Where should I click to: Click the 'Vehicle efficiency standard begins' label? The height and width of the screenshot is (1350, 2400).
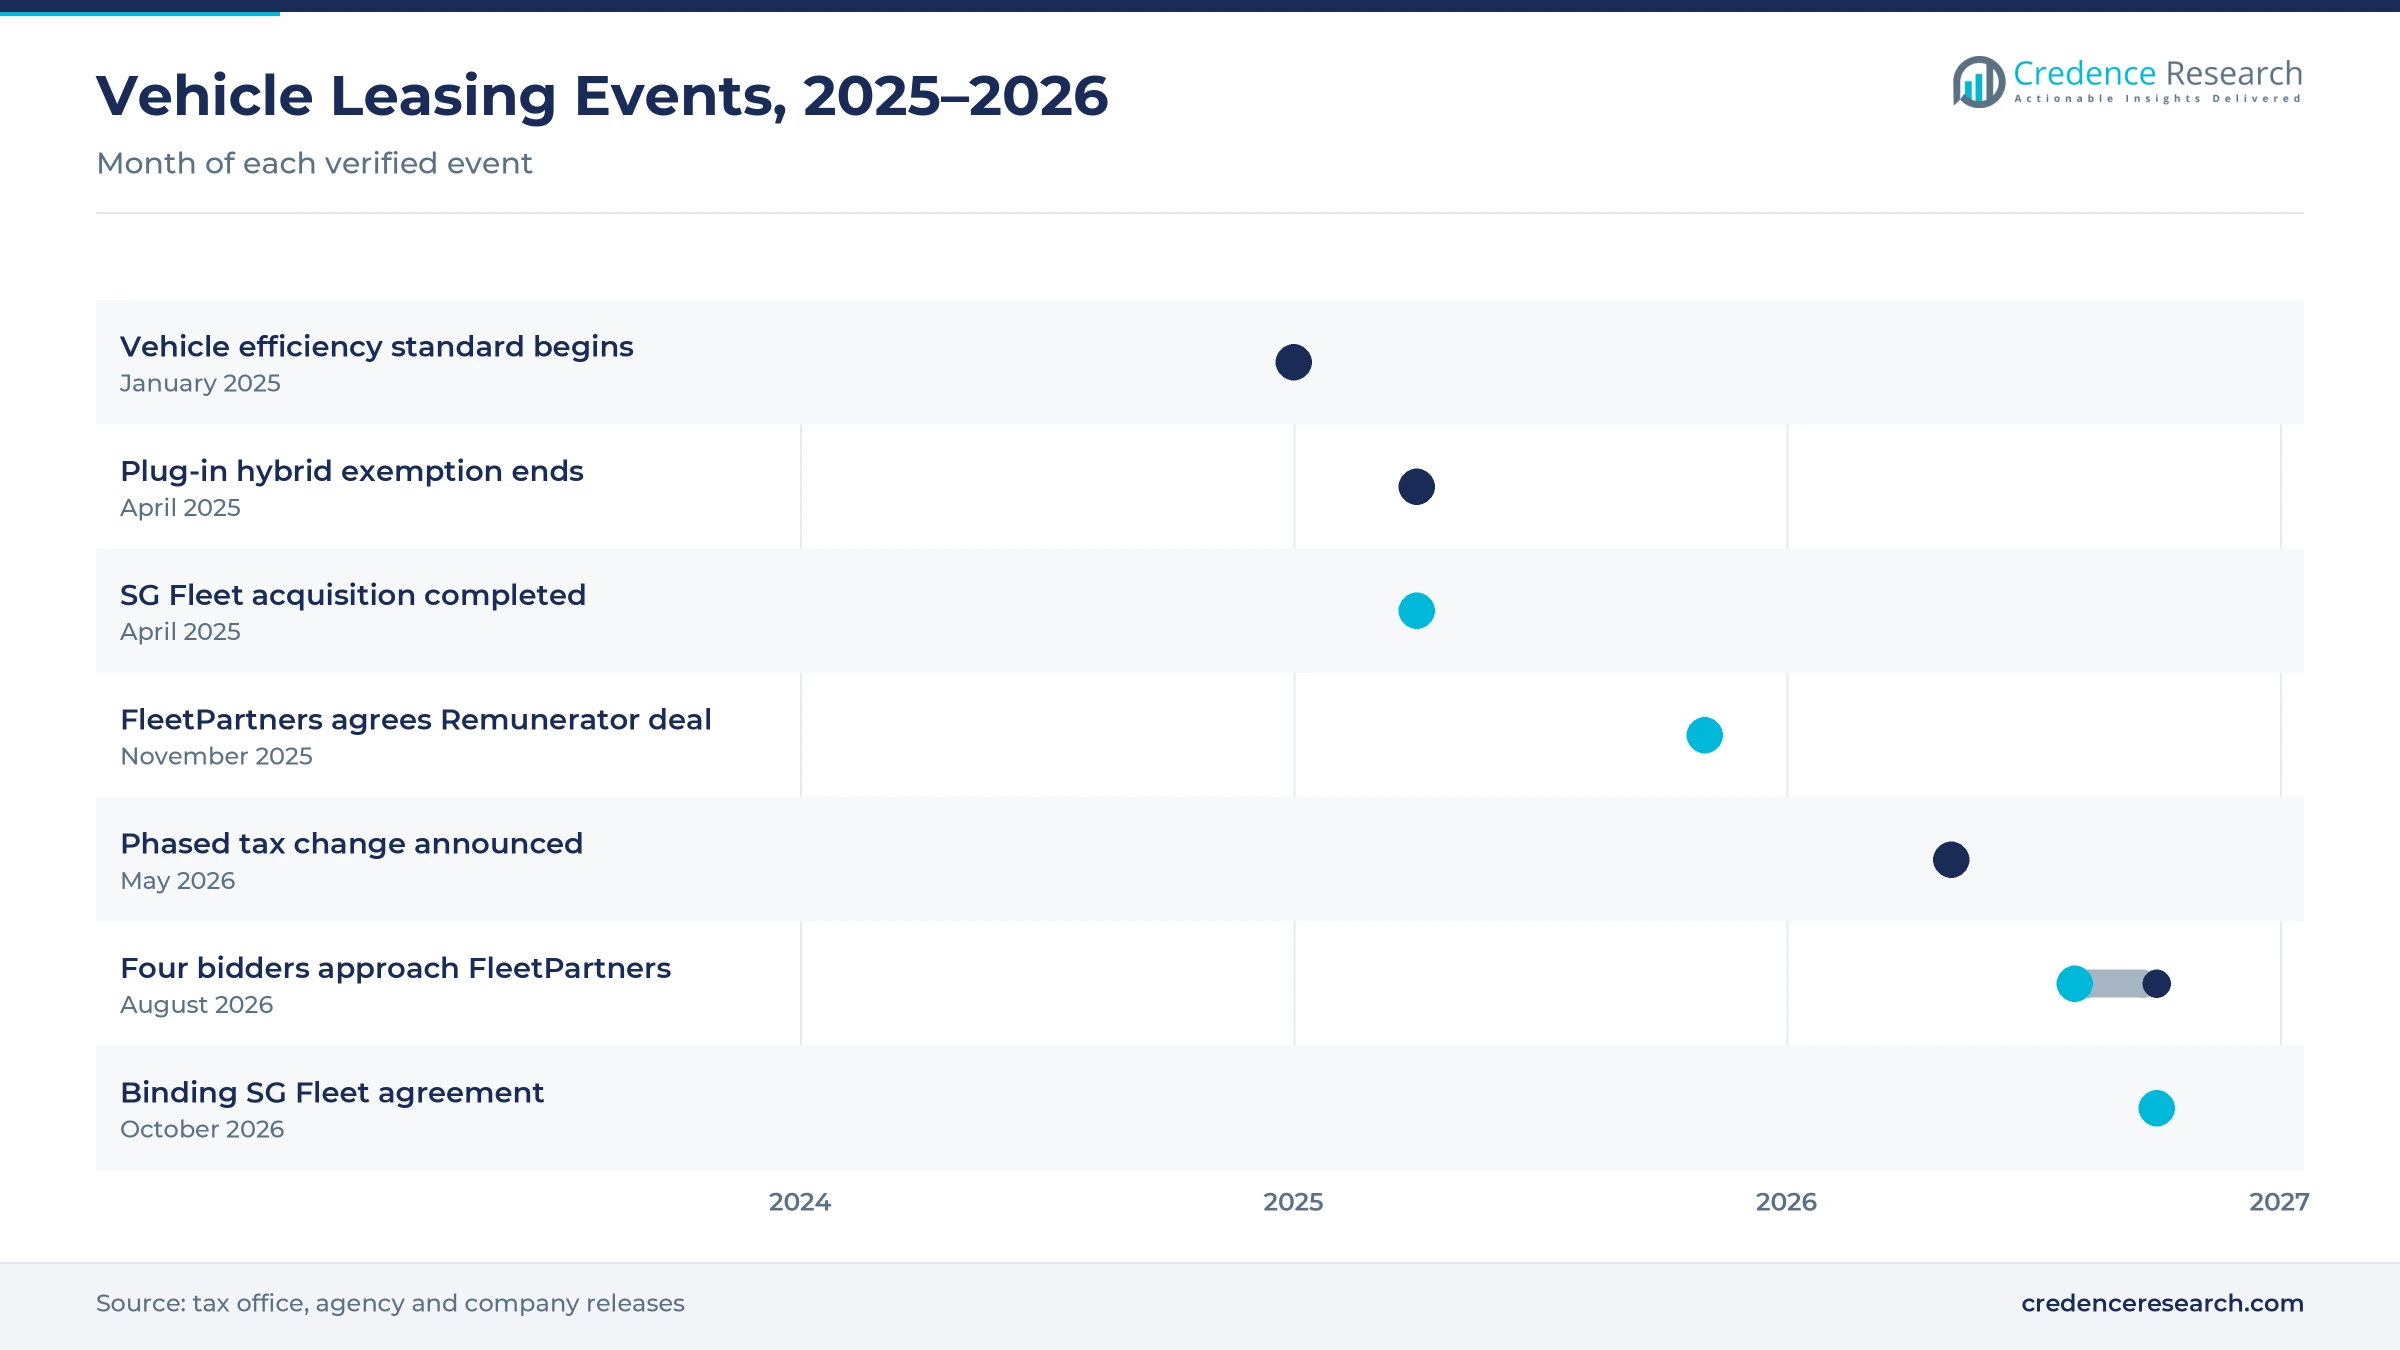(377, 347)
